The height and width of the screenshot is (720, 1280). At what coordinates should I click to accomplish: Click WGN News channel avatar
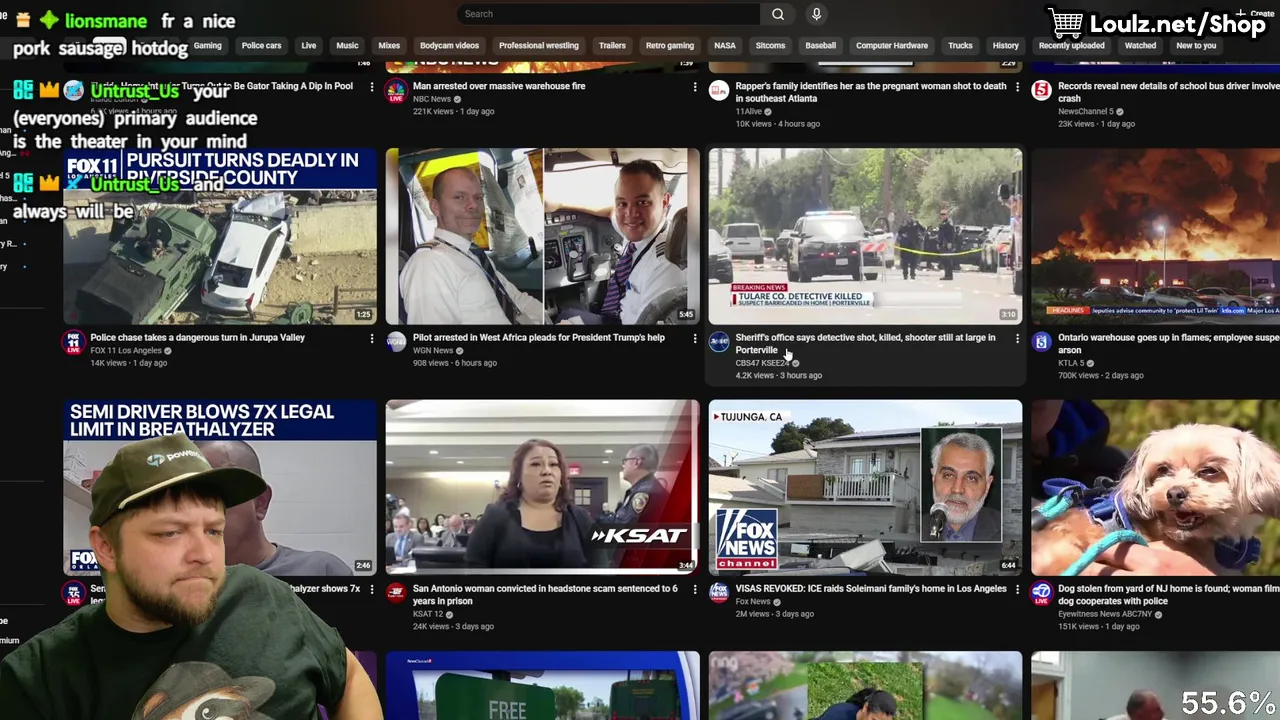tap(396, 342)
